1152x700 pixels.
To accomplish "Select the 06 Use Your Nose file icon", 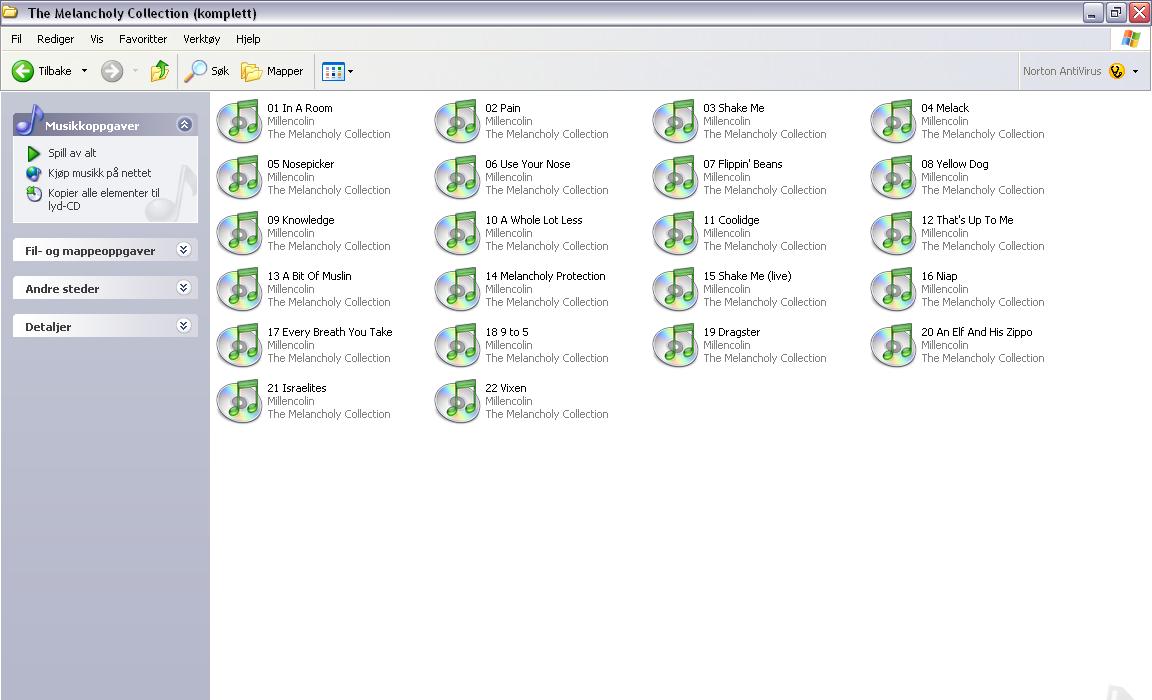I will coord(457,176).
